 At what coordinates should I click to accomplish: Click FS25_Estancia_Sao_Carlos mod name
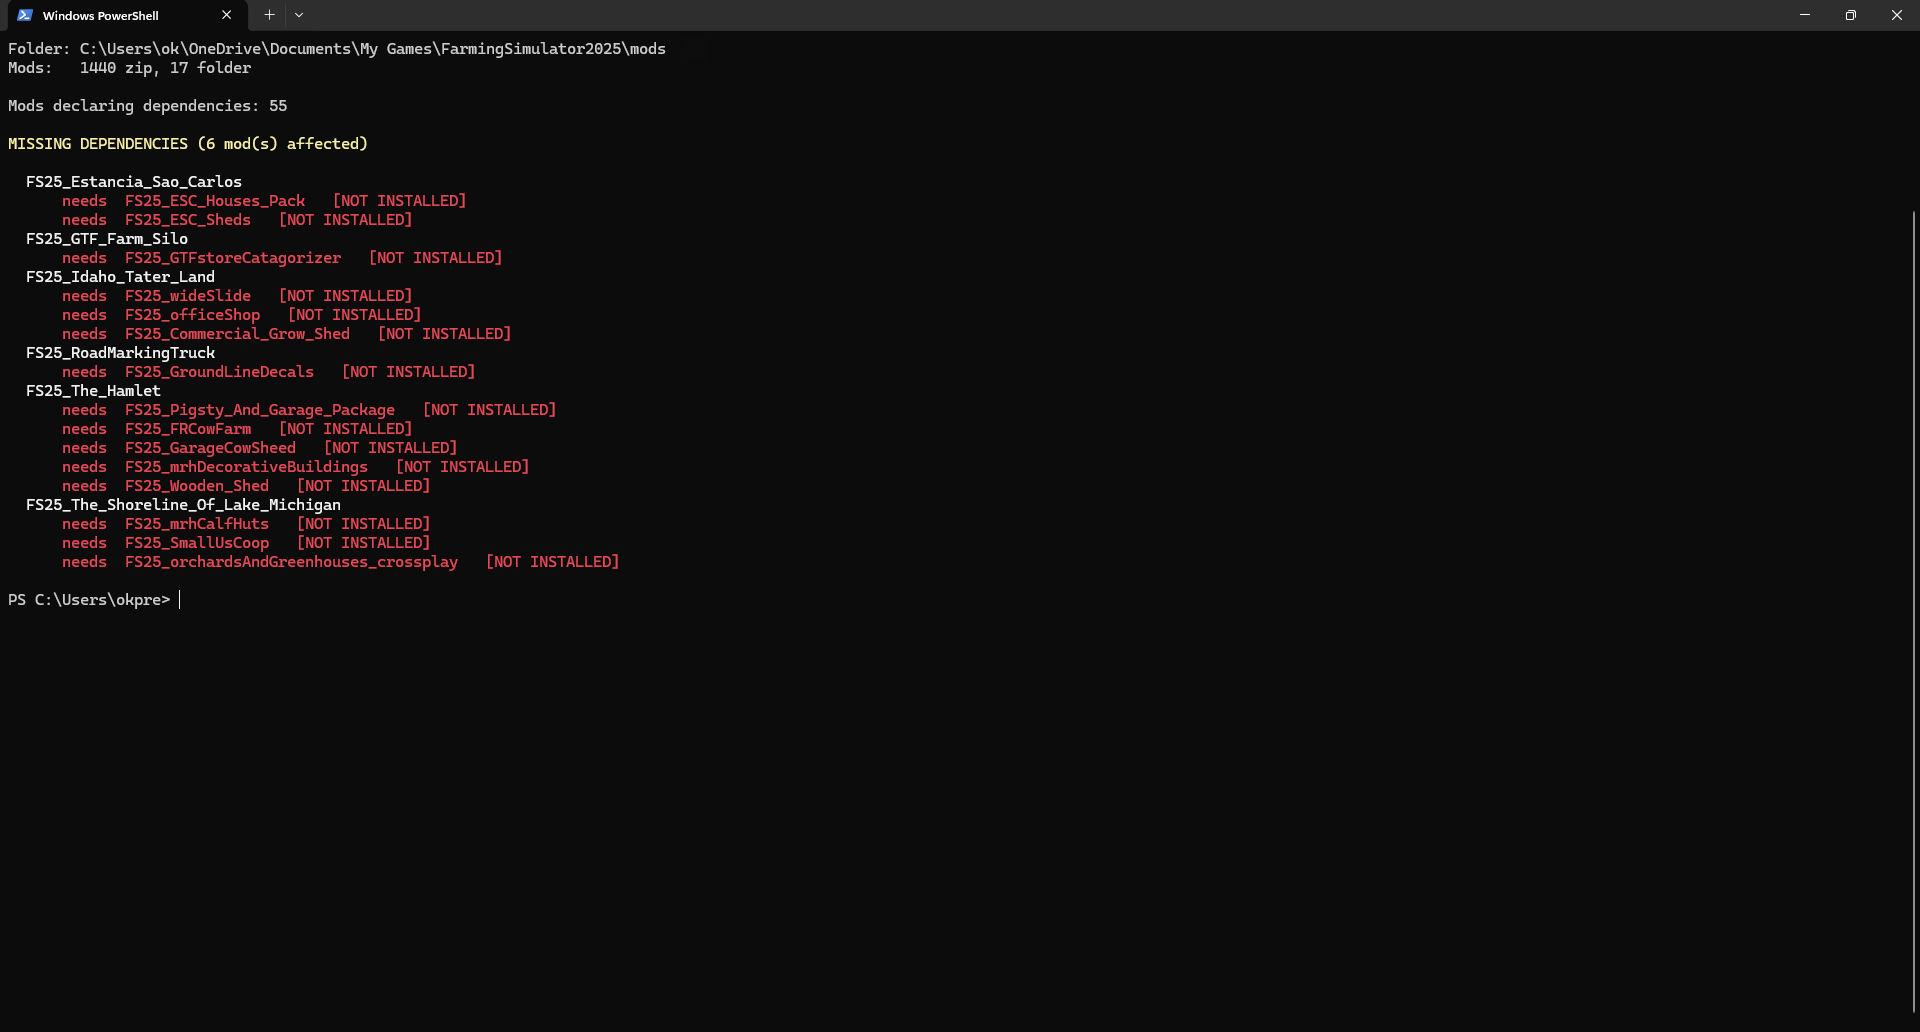134,182
